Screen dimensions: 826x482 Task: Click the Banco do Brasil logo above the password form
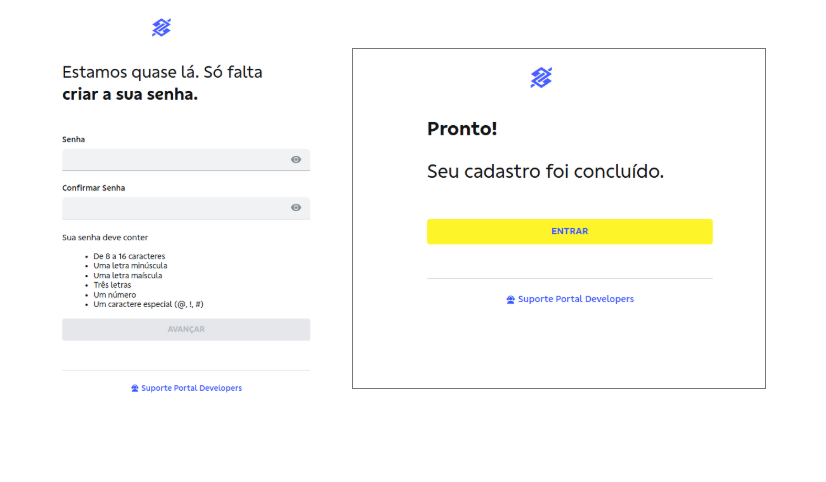[161, 27]
